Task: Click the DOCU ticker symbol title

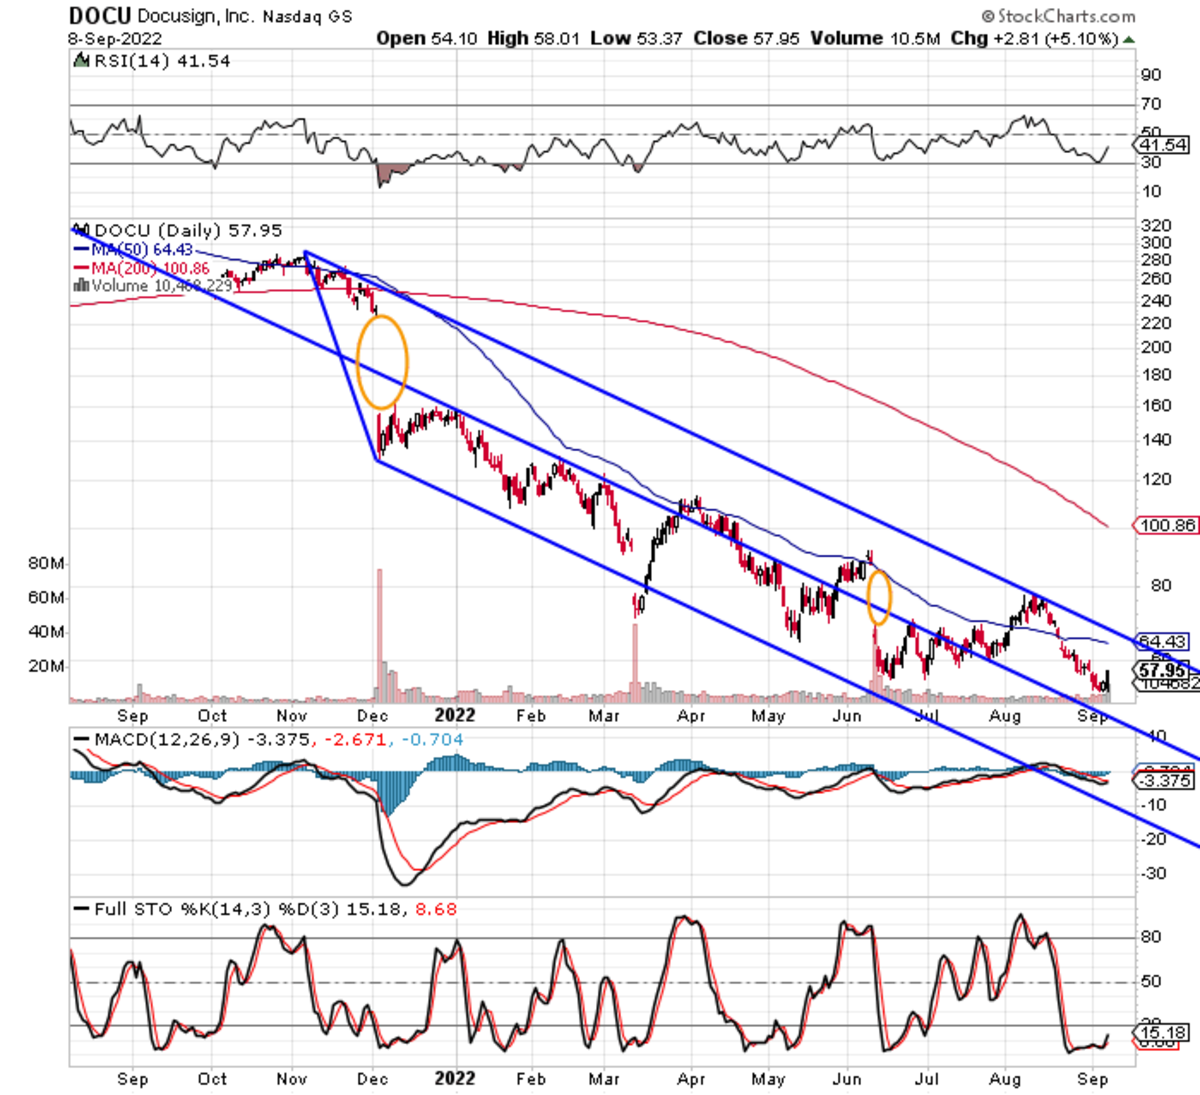Action: click(x=99, y=16)
